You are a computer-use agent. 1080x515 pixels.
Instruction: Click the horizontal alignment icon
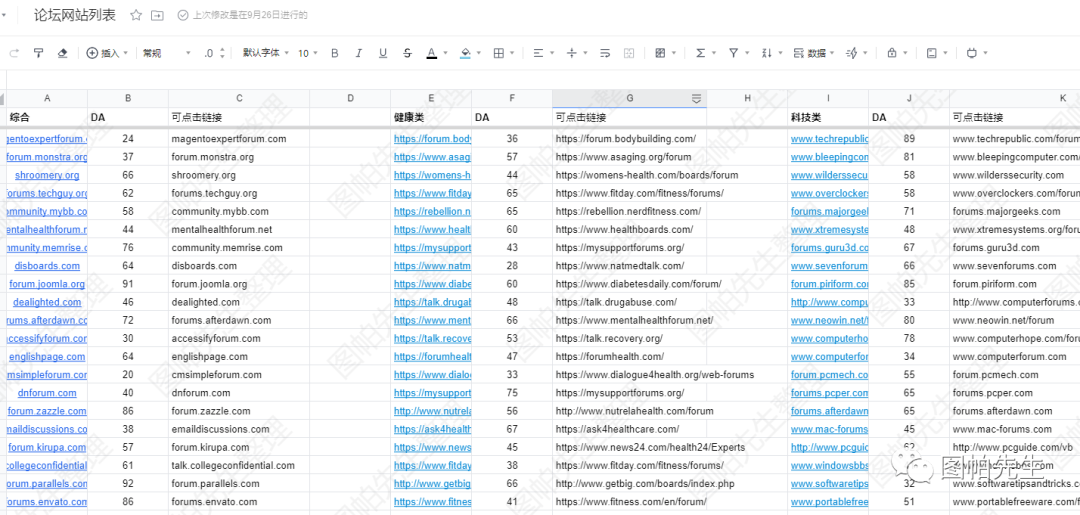(538, 53)
